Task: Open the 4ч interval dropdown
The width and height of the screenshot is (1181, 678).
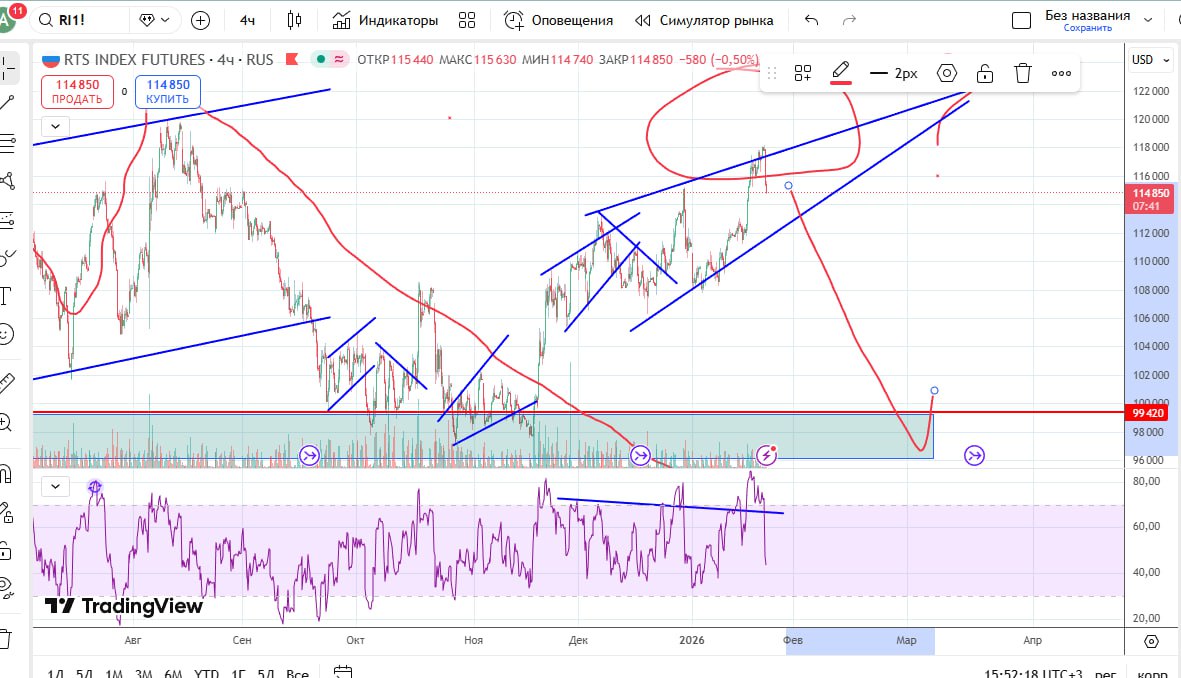Action: tap(247, 20)
